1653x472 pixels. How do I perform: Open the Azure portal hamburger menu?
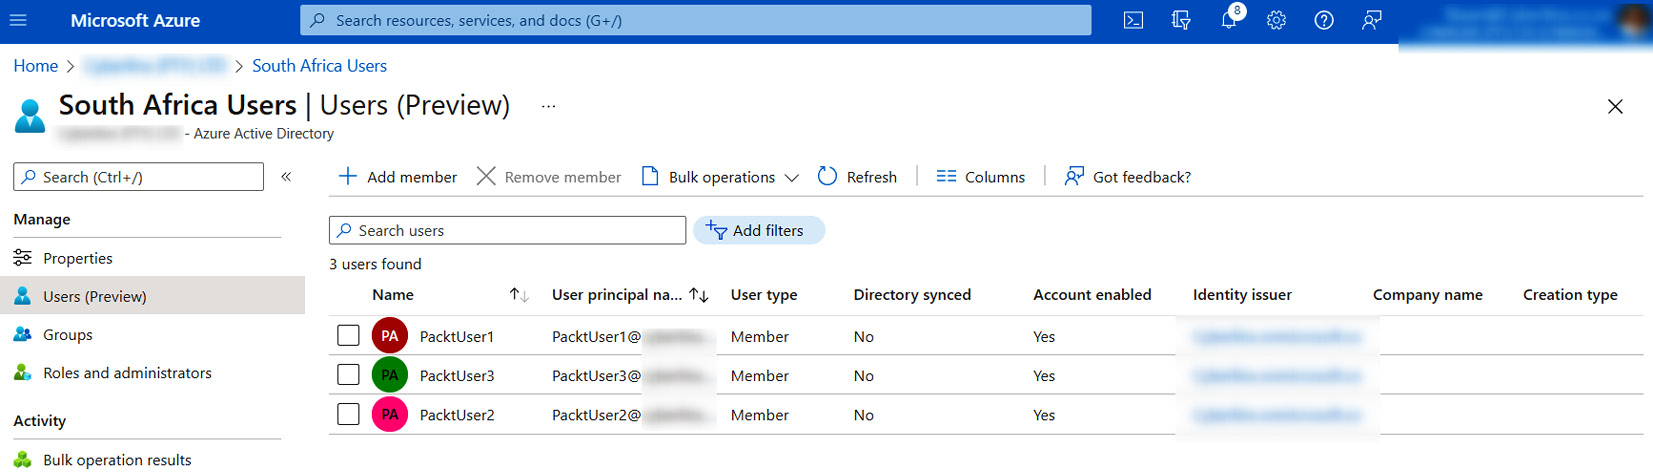(18, 20)
